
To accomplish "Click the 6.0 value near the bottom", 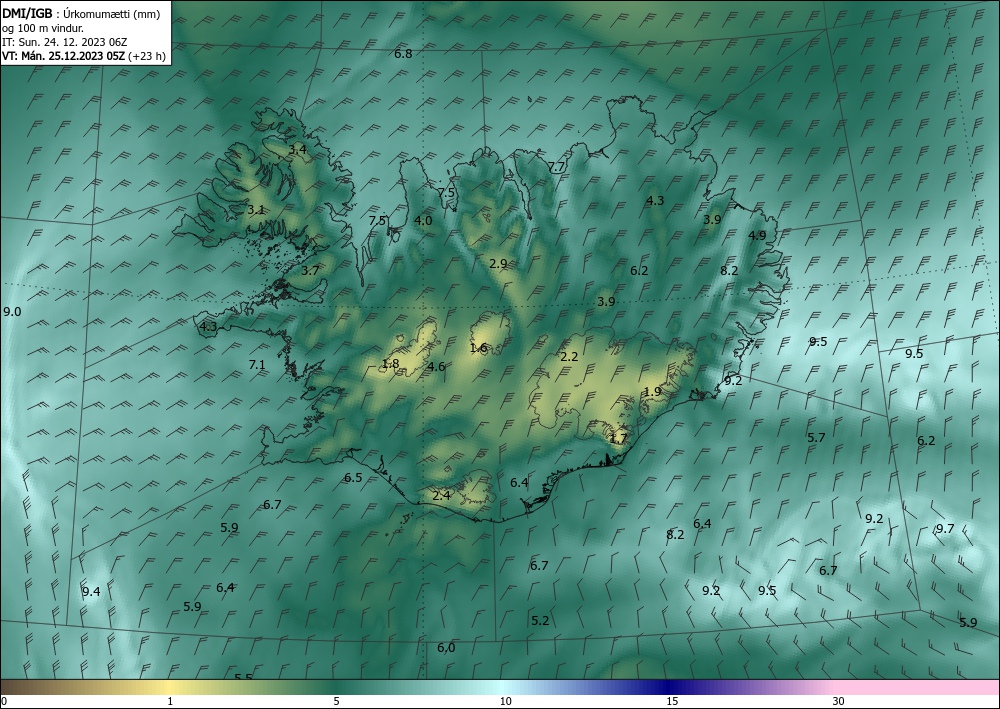I will 446,648.
